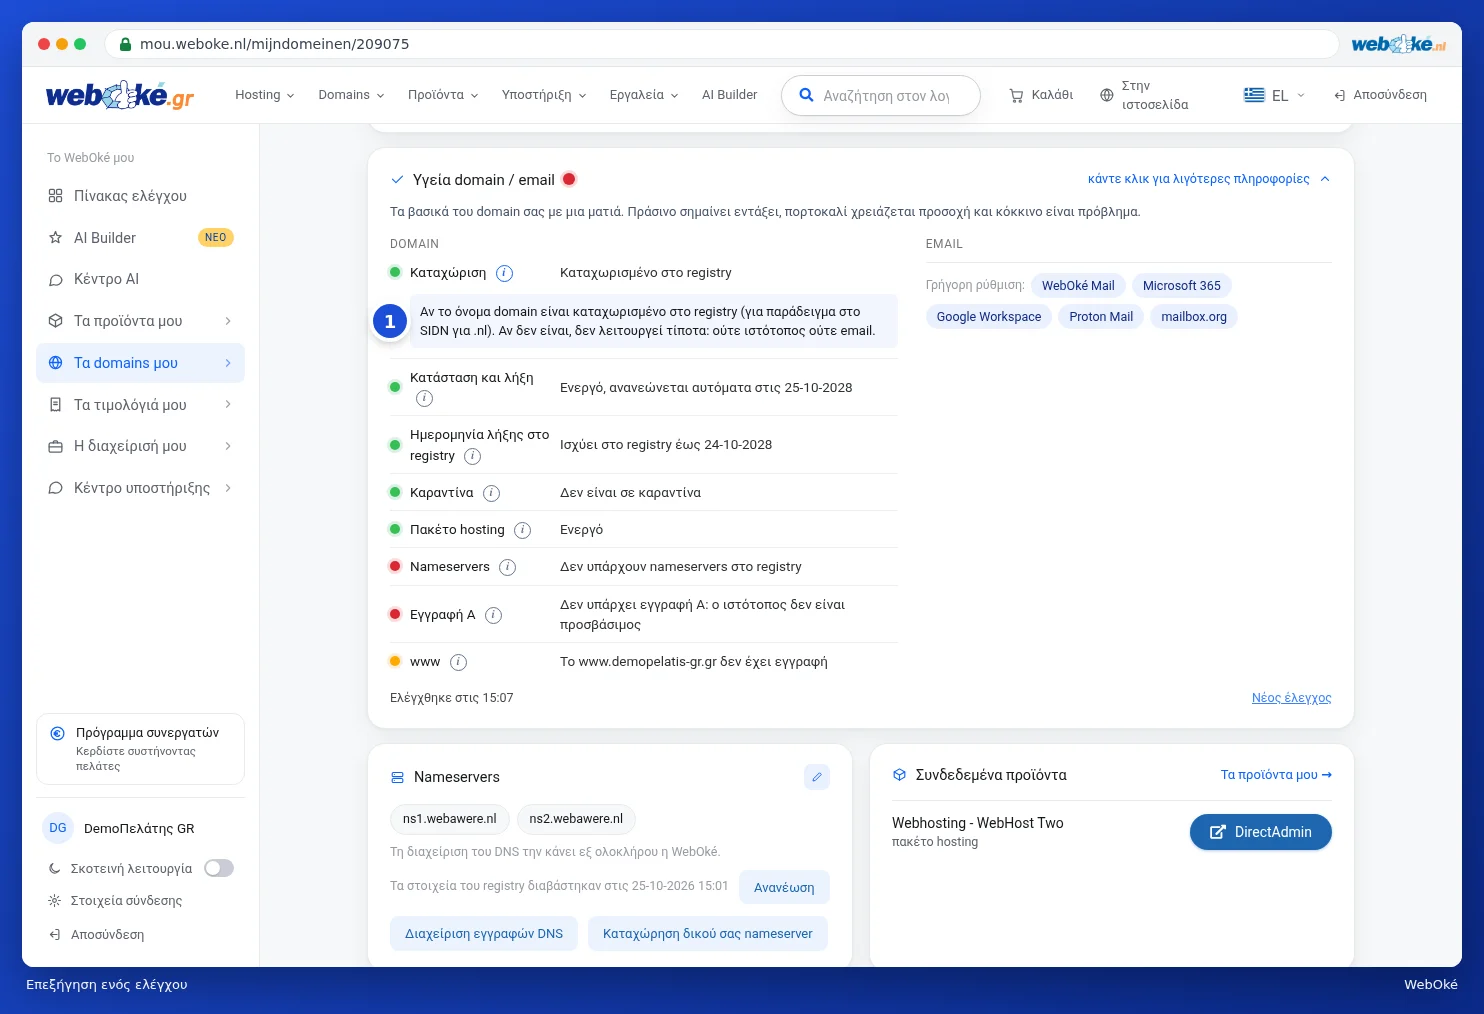Open the Domains top menu
Screen dimensions: 1484x1014
coord(351,95)
